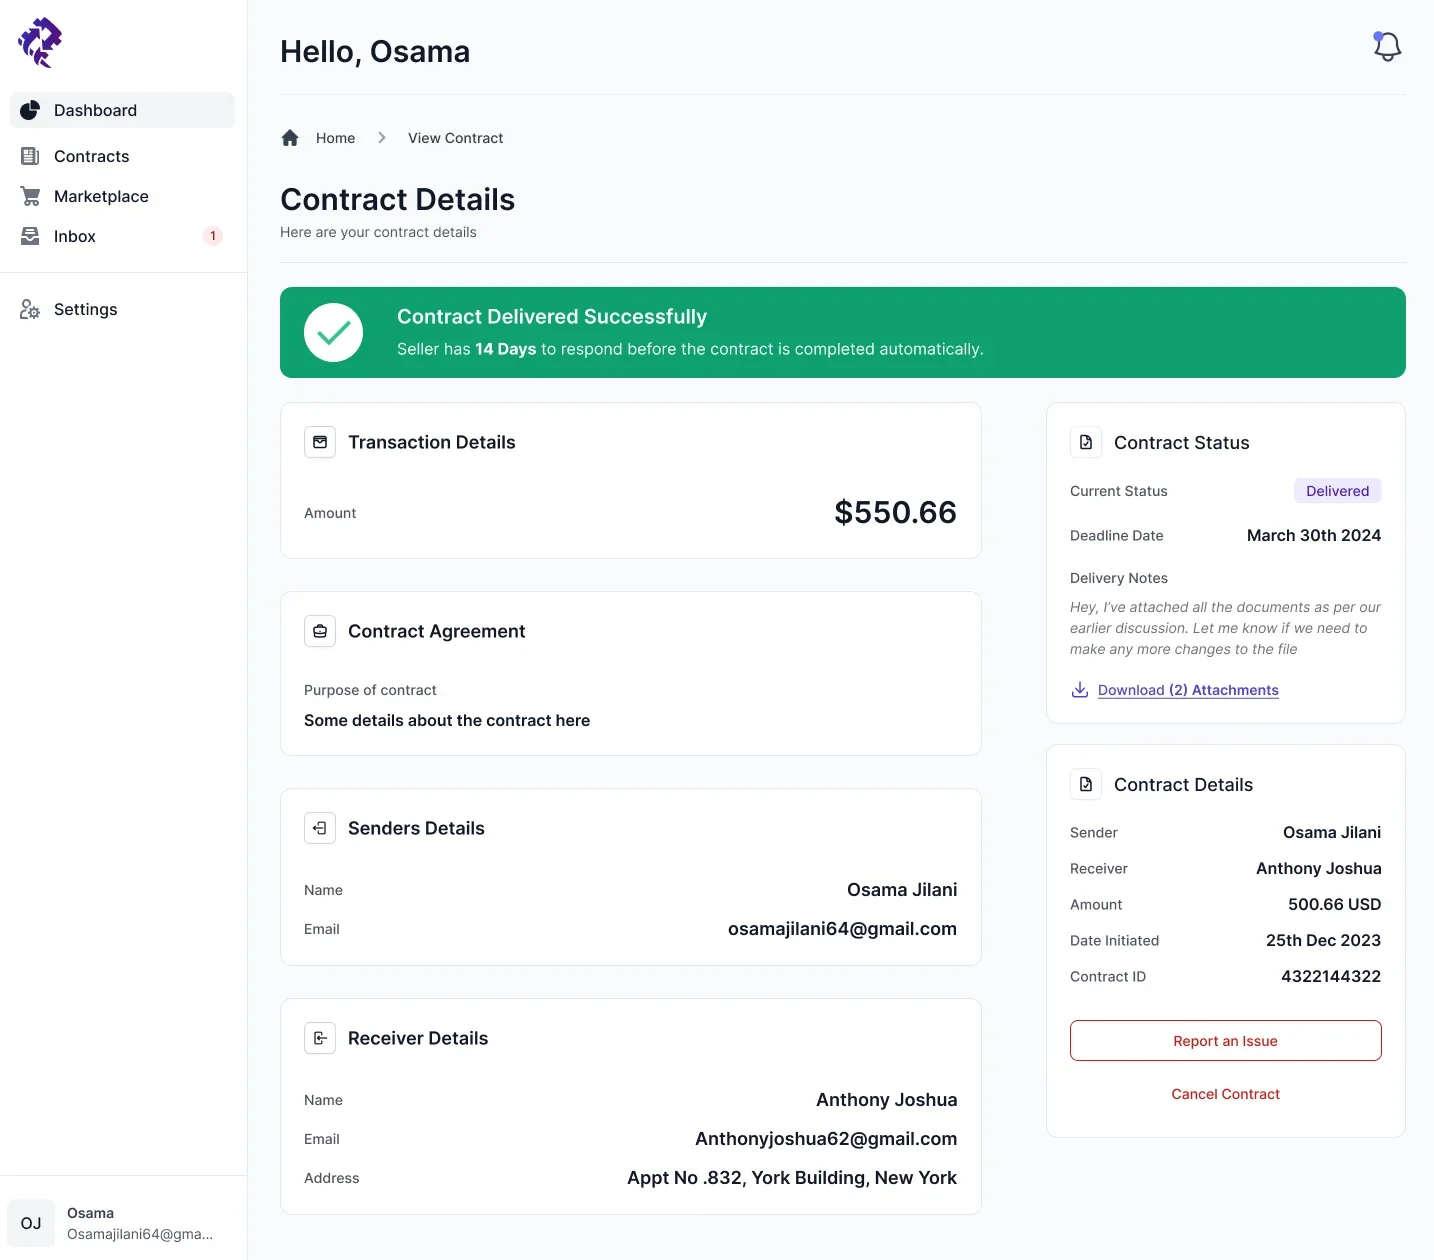Viewport: 1434px width, 1260px height.
Task: Click the OJ user avatar
Action: (31, 1223)
